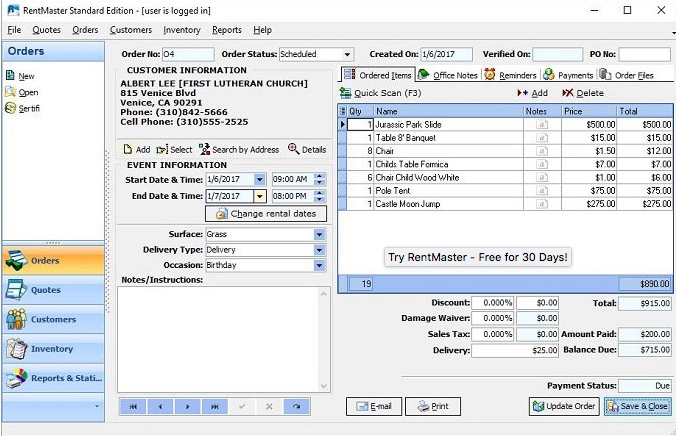This screenshot has height=436, width=676.
Task: Click the Discount percentage field
Action: (x=492, y=303)
